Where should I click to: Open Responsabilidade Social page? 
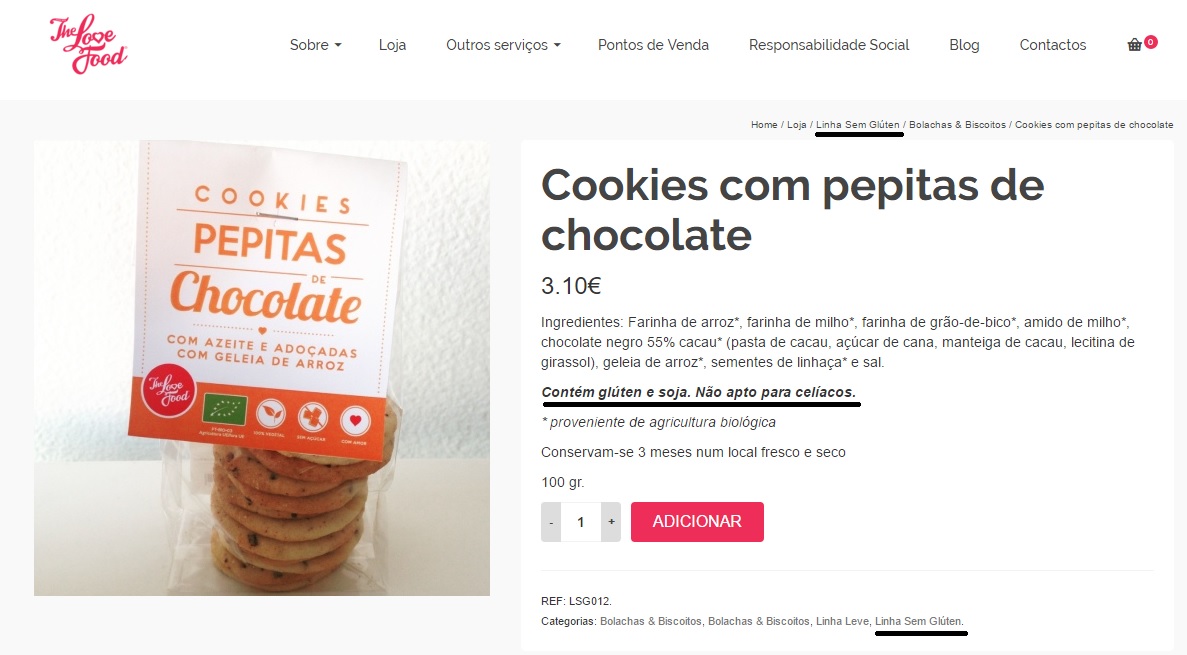tap(829, 45)
